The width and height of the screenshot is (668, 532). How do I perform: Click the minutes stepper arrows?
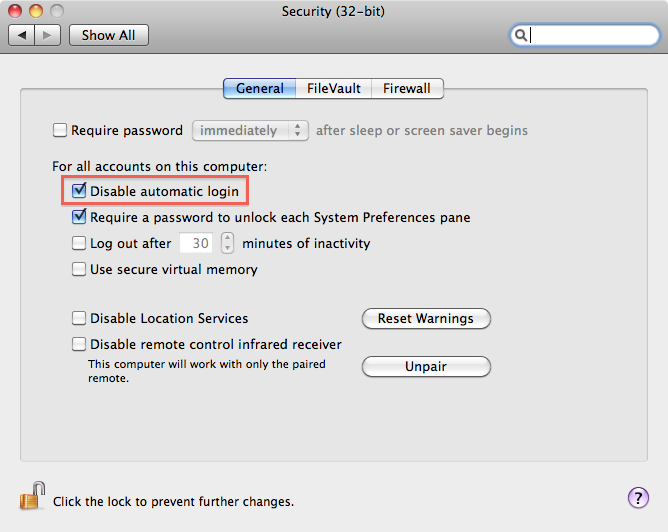click(227, 243)
